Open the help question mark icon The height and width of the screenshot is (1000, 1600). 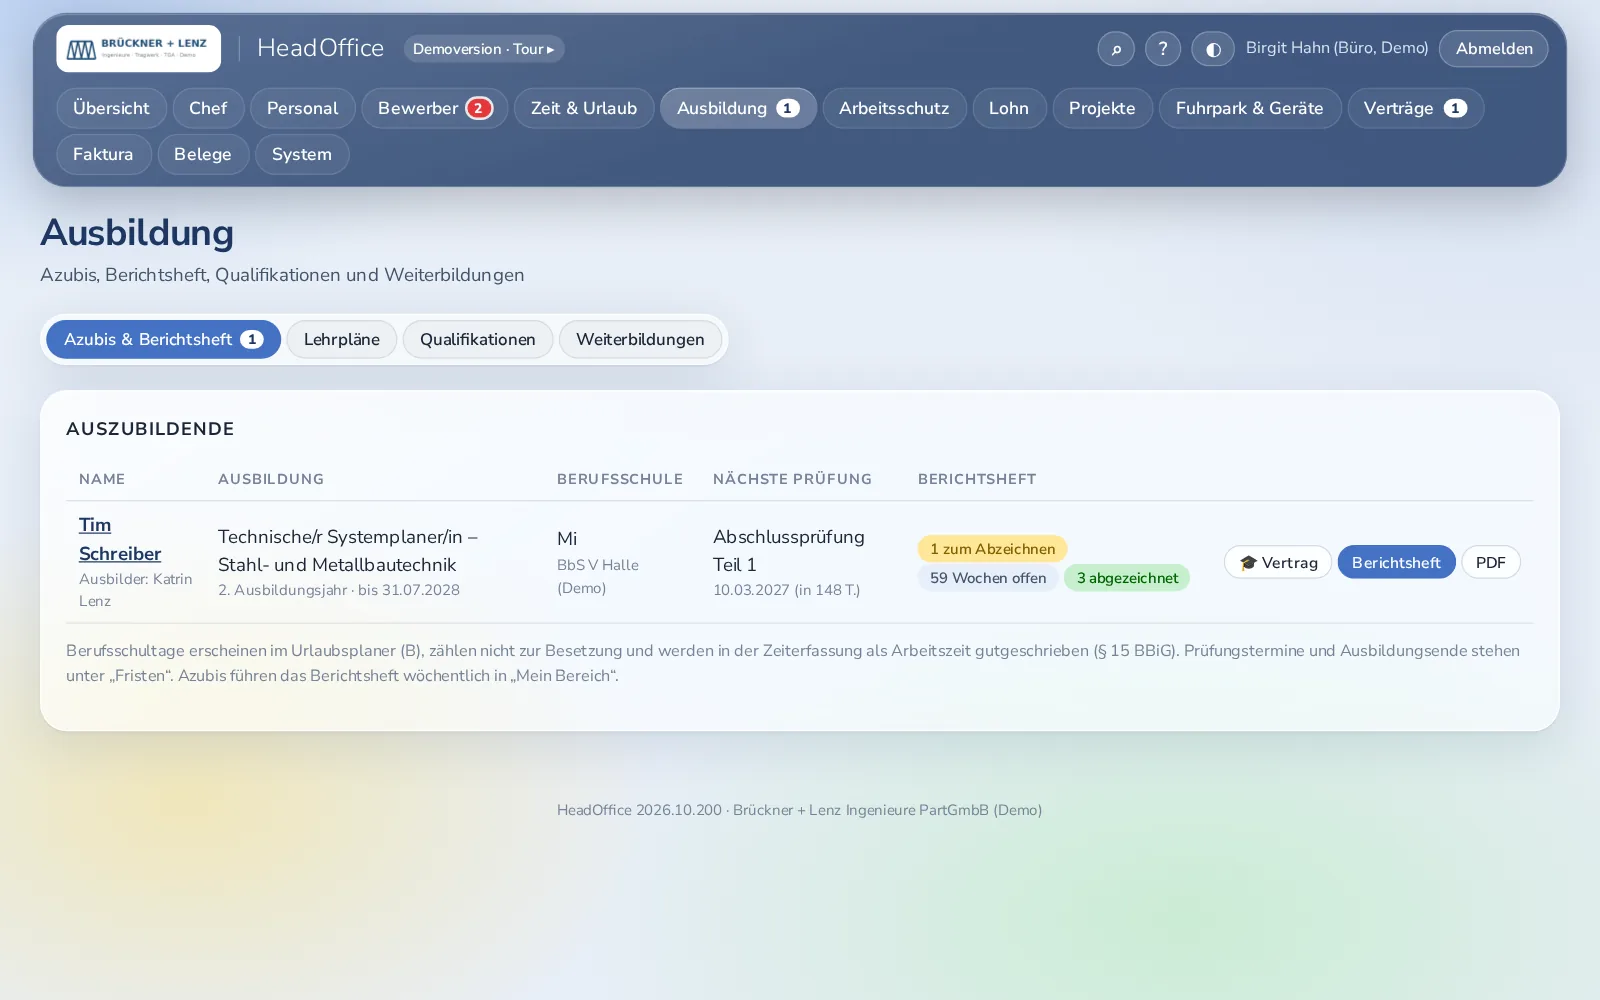[1163, 48]
